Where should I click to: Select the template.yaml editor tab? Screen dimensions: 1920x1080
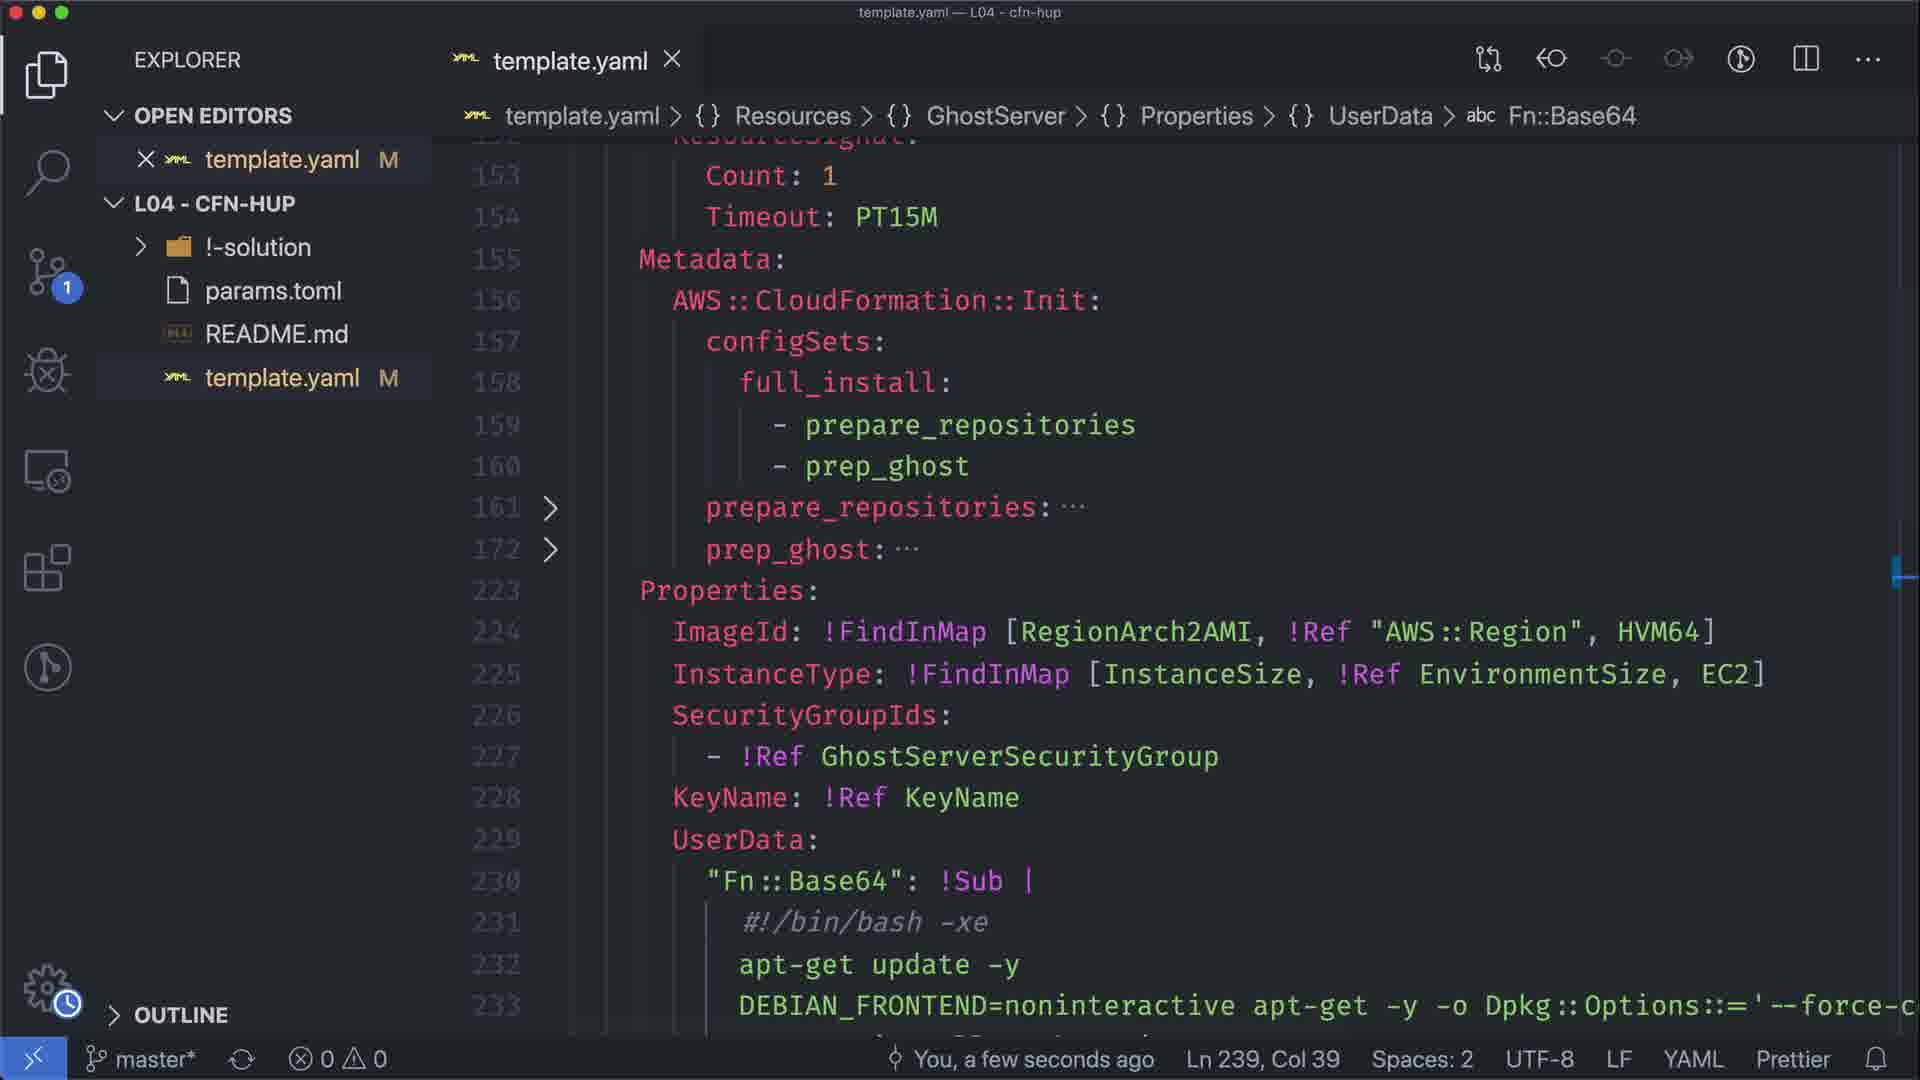pyautogui.click(x=569, y=61)
